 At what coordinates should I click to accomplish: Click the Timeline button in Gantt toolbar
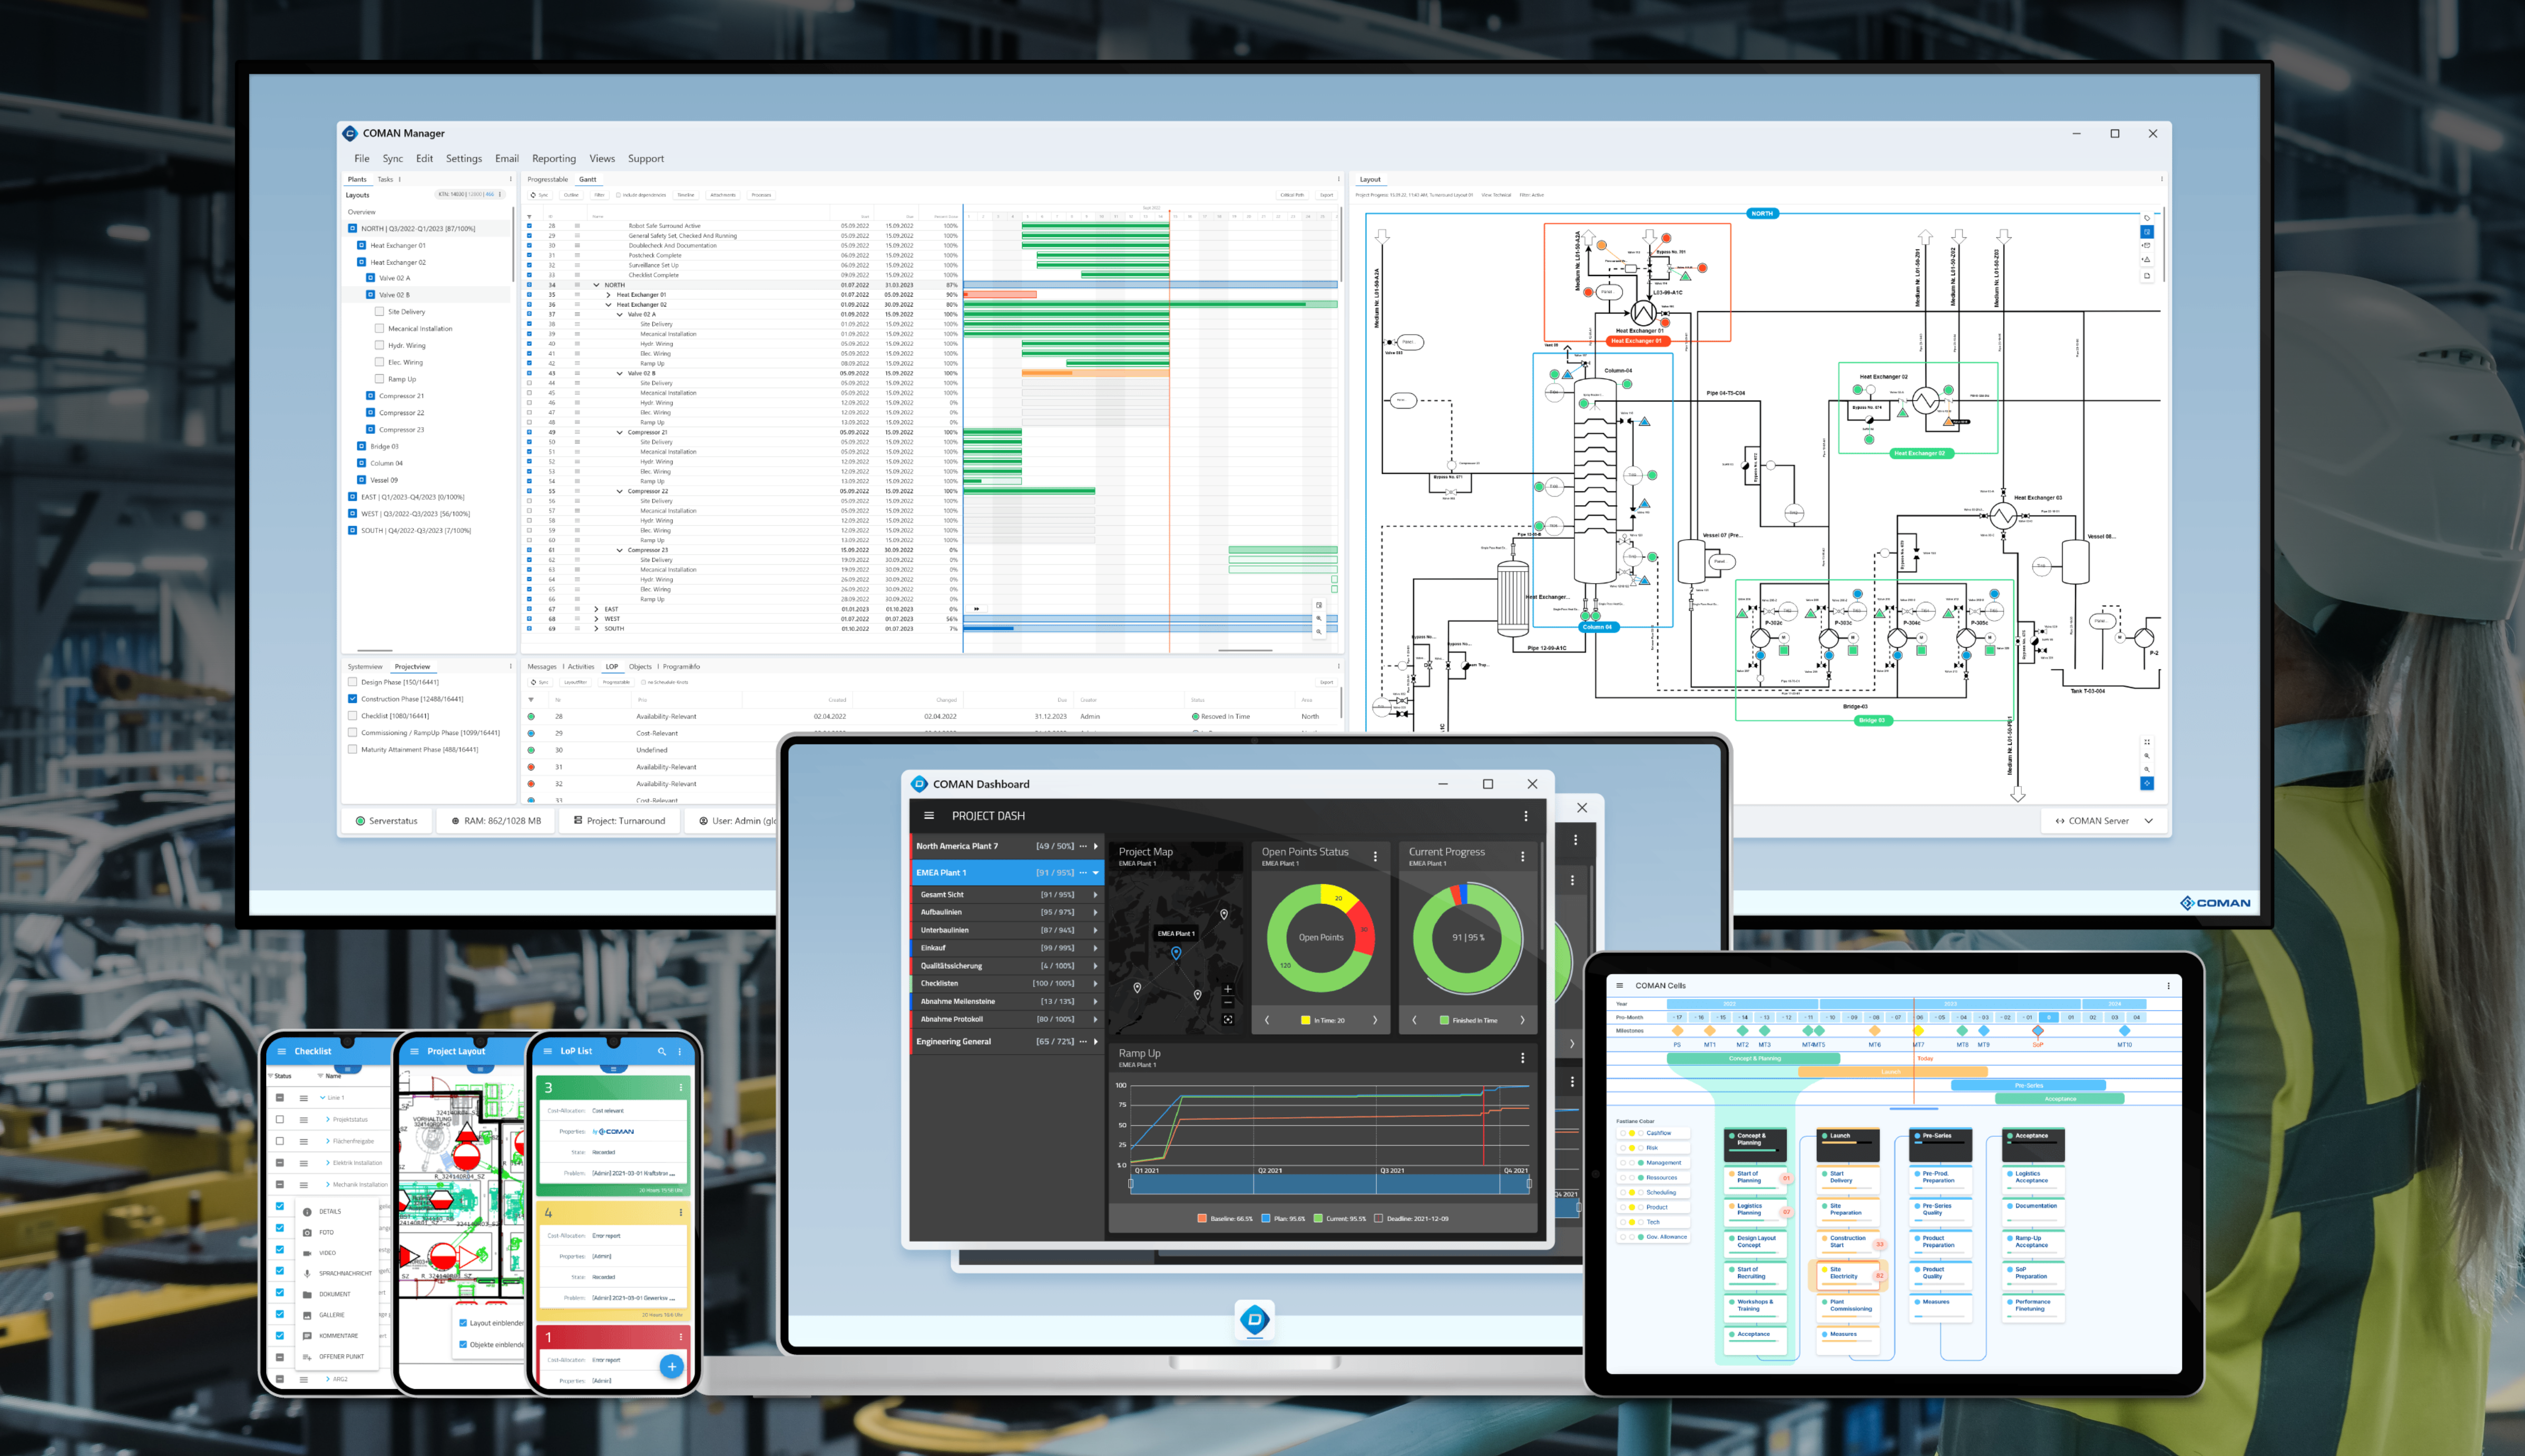click(x=686, y=195)
